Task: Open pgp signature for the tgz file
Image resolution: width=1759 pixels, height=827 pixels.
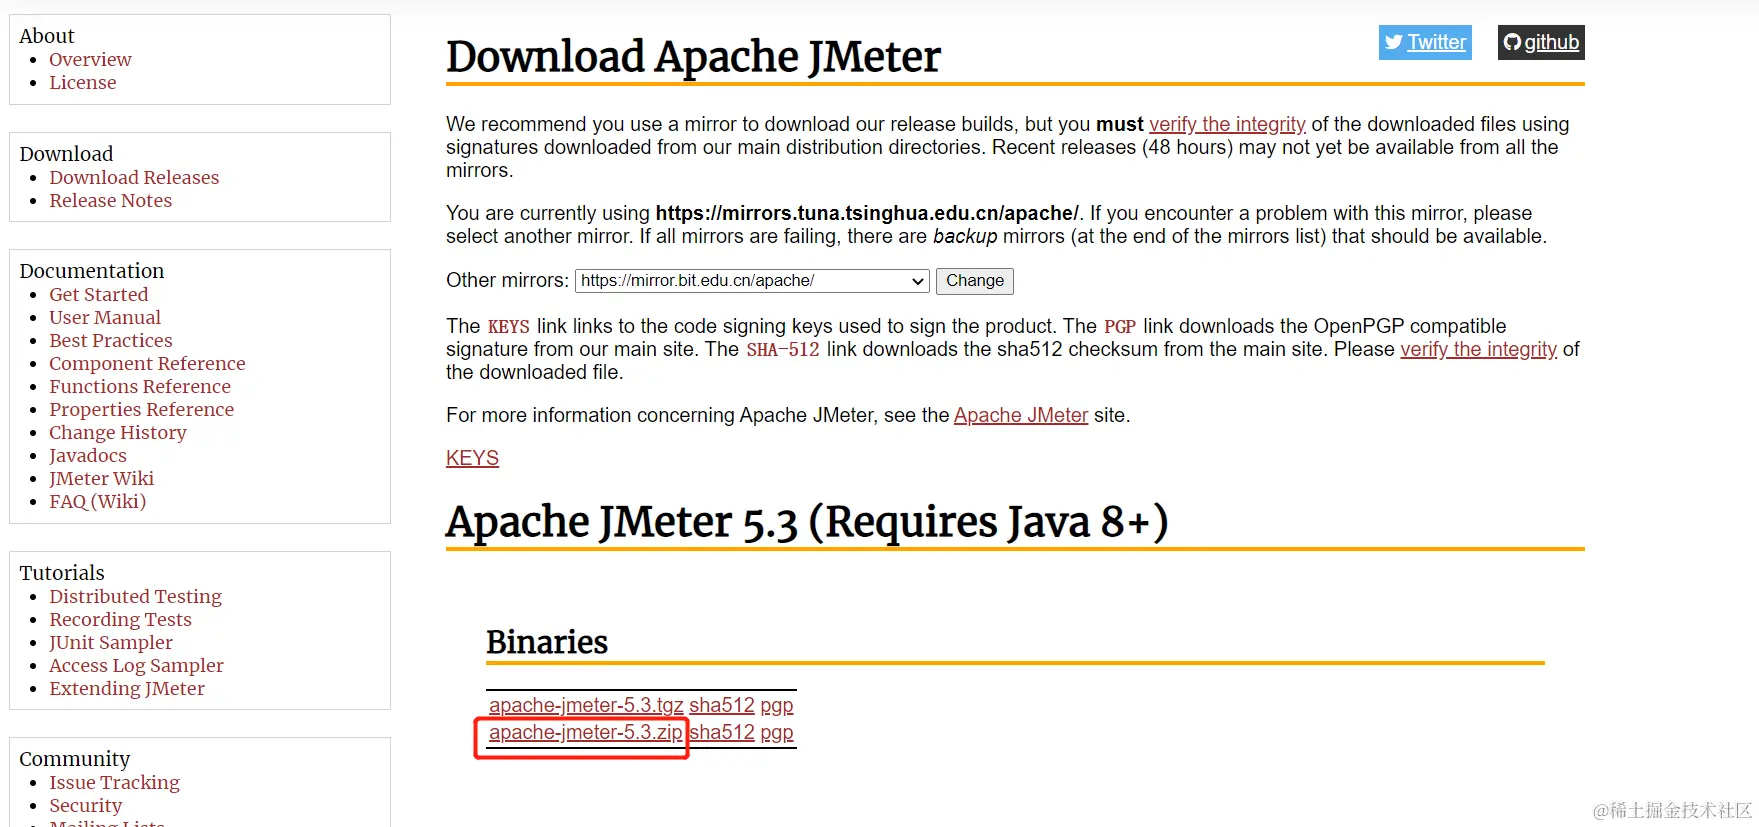Action: coord(777,705)
